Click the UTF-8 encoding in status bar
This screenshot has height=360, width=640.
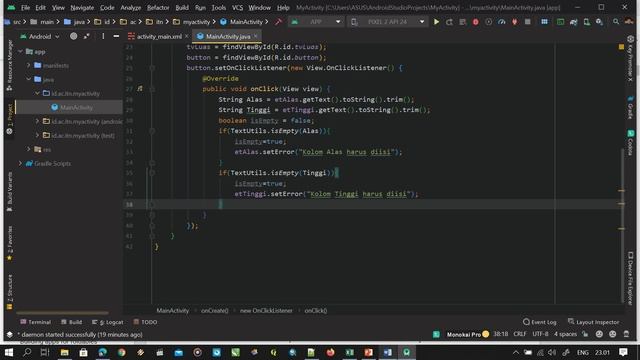point(540,334)
